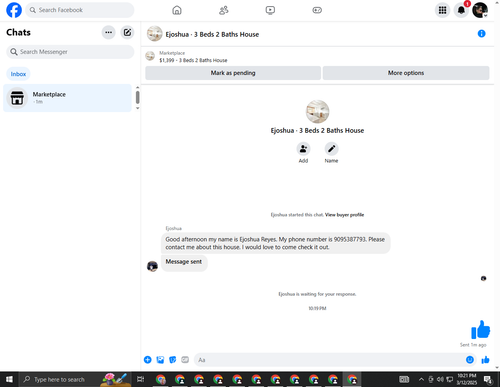500x387 pixels.
Task: Open the Friends icon in top bar
Action: pos(224,10)
